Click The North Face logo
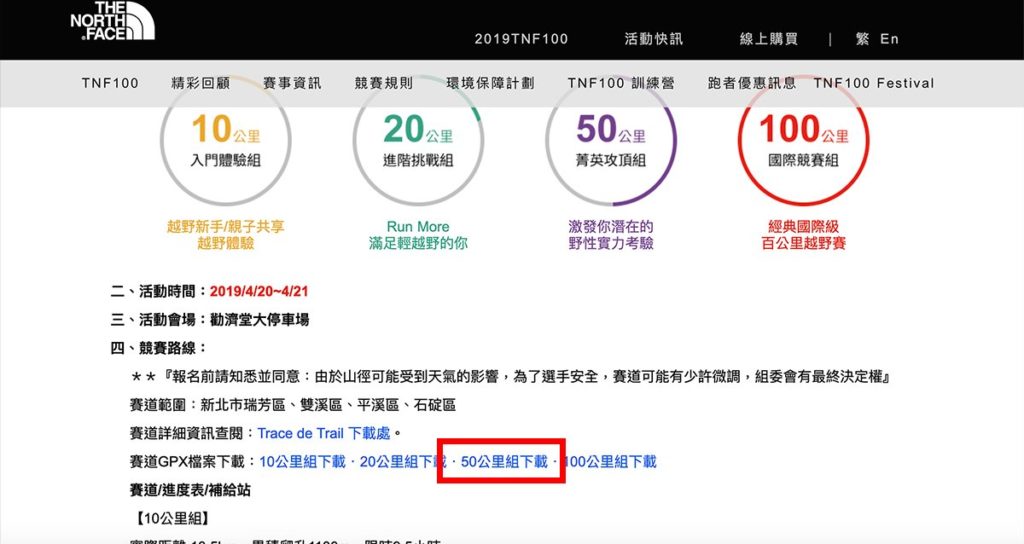 click(112, 21)
